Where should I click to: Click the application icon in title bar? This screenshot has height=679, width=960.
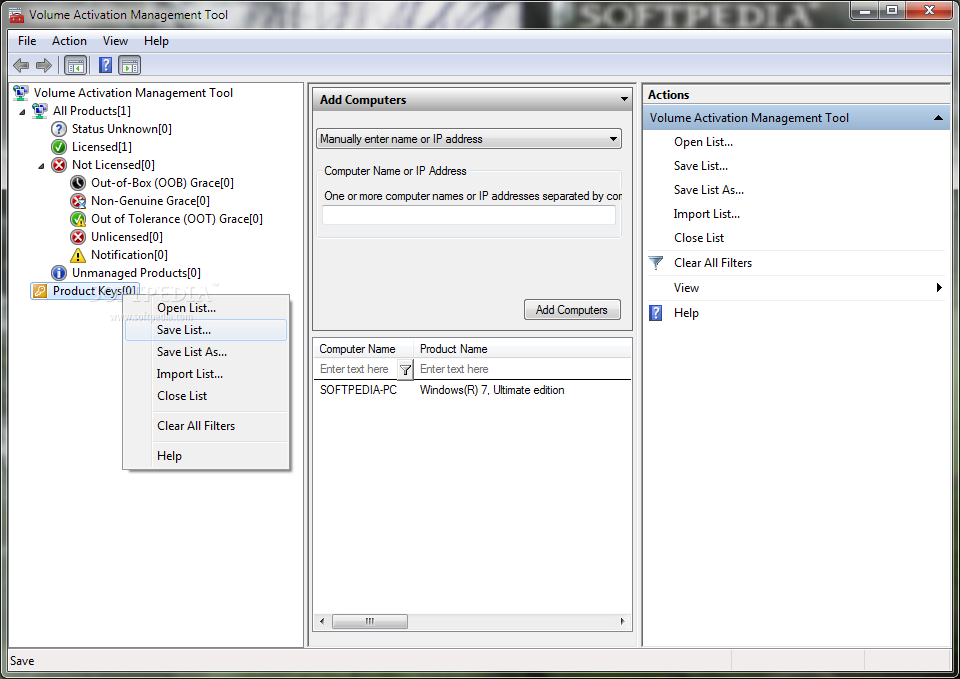17,15
